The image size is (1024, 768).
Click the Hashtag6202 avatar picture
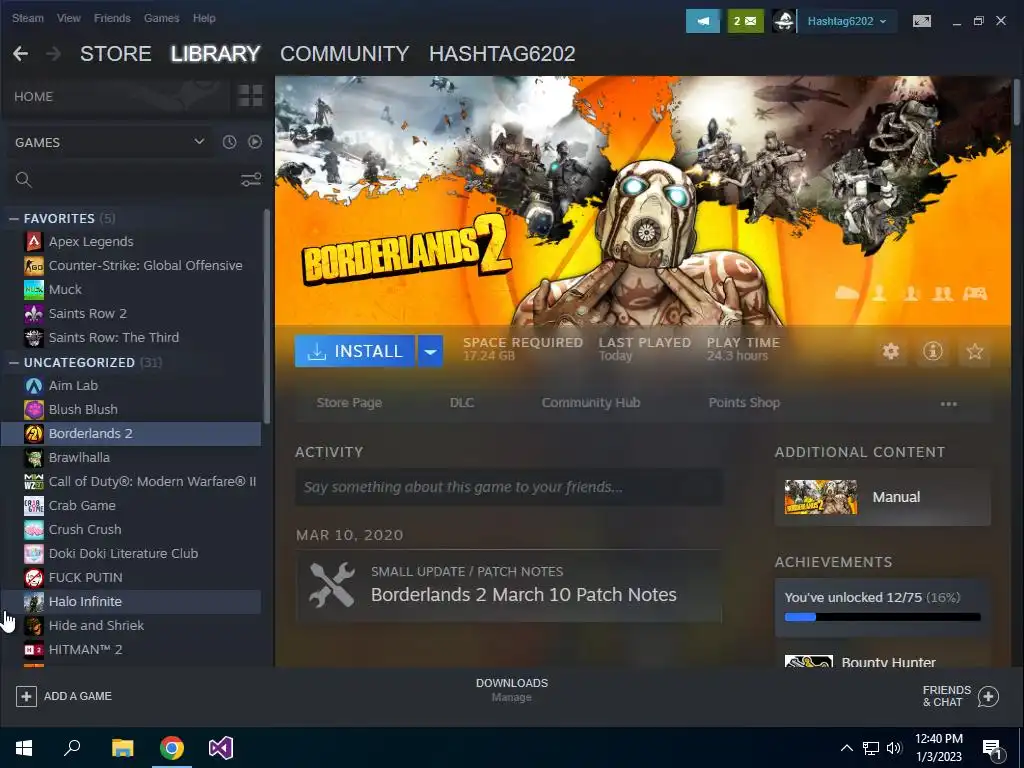pos(784,21)
